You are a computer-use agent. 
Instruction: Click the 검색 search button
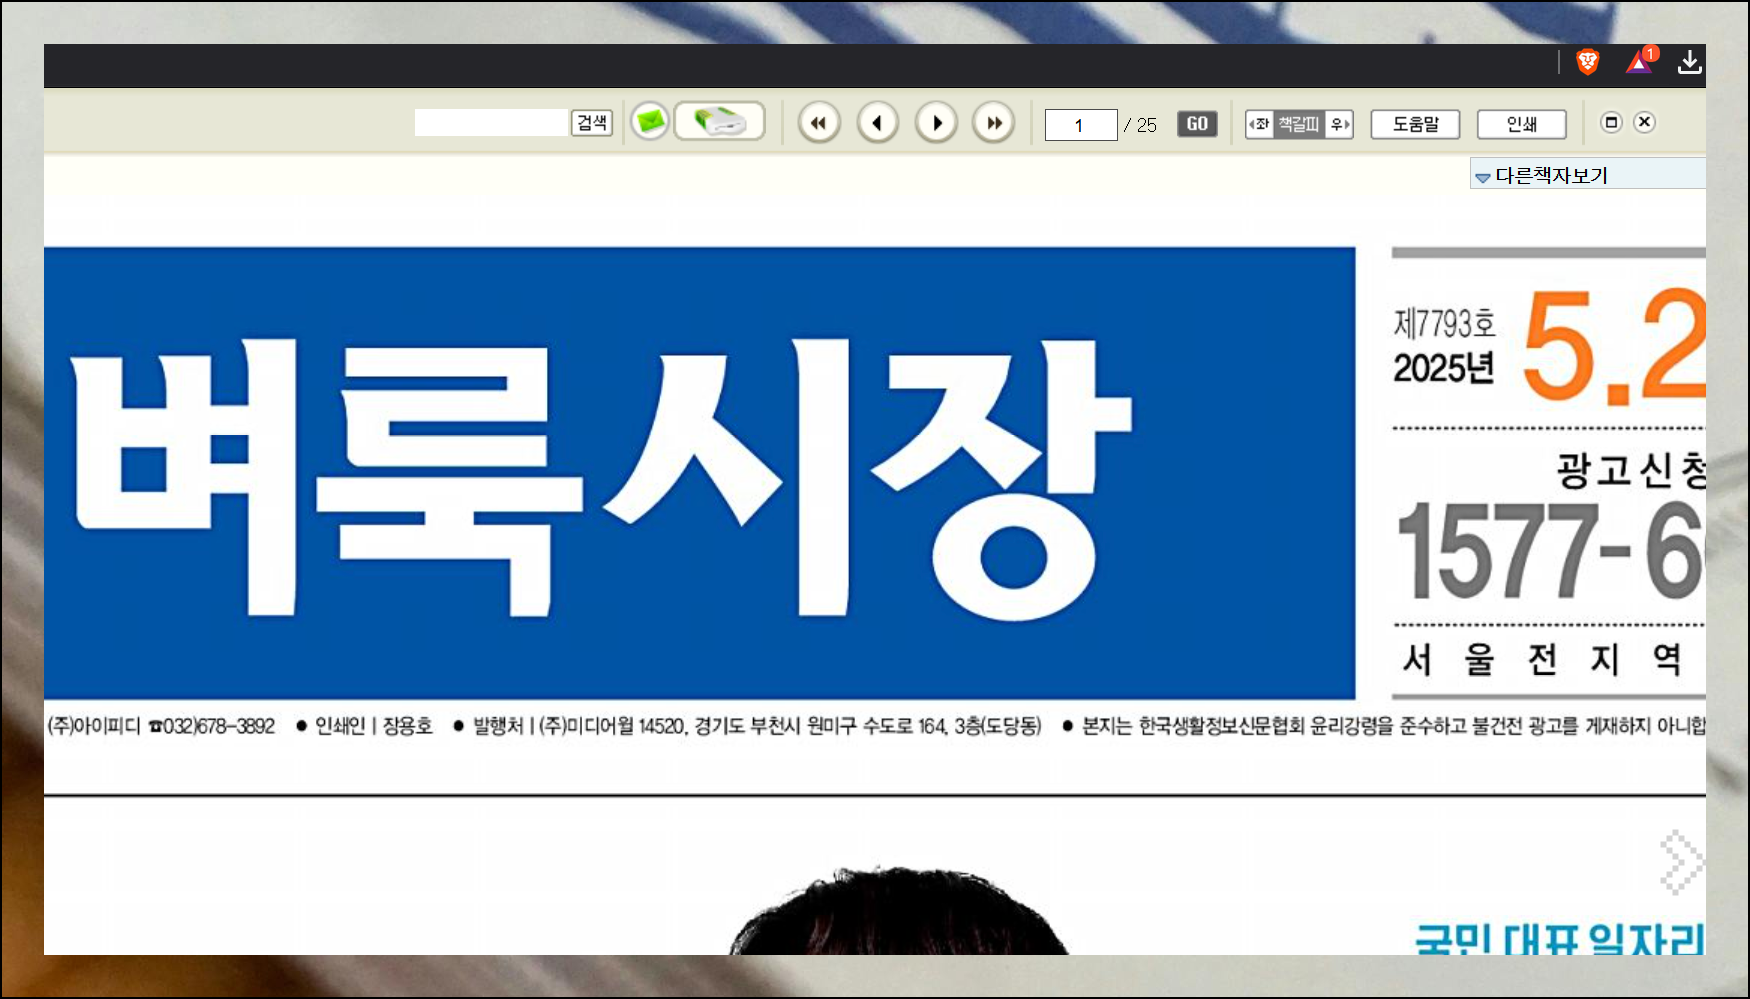[591, 123]
